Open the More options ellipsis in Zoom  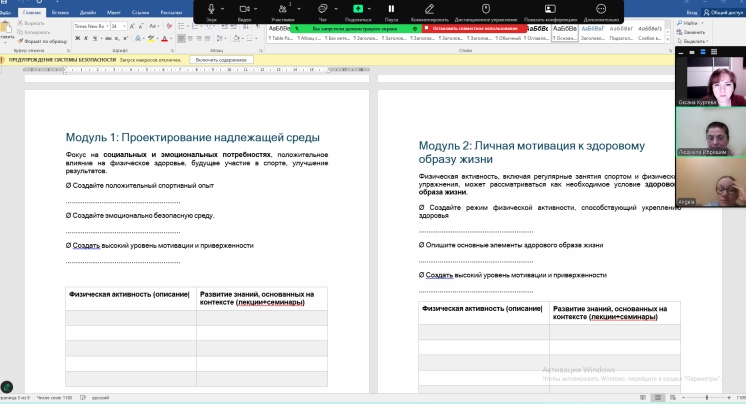[x=602, y=9]
